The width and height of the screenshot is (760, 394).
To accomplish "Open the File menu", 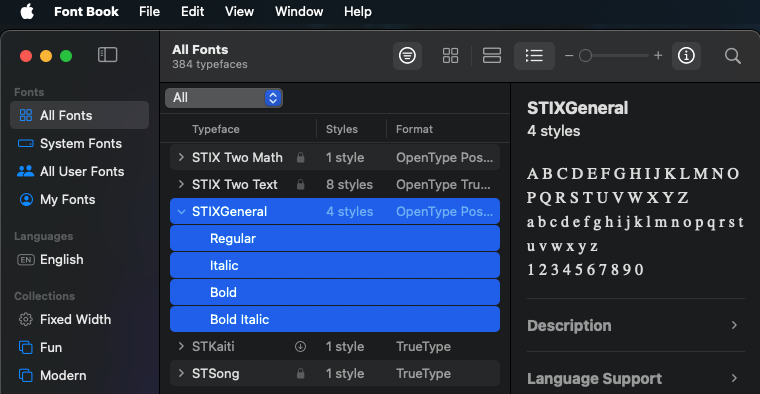I will (x=149, y=11).
